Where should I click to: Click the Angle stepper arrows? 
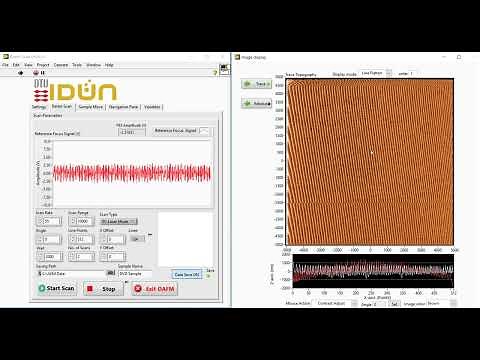tap(40, 239)
